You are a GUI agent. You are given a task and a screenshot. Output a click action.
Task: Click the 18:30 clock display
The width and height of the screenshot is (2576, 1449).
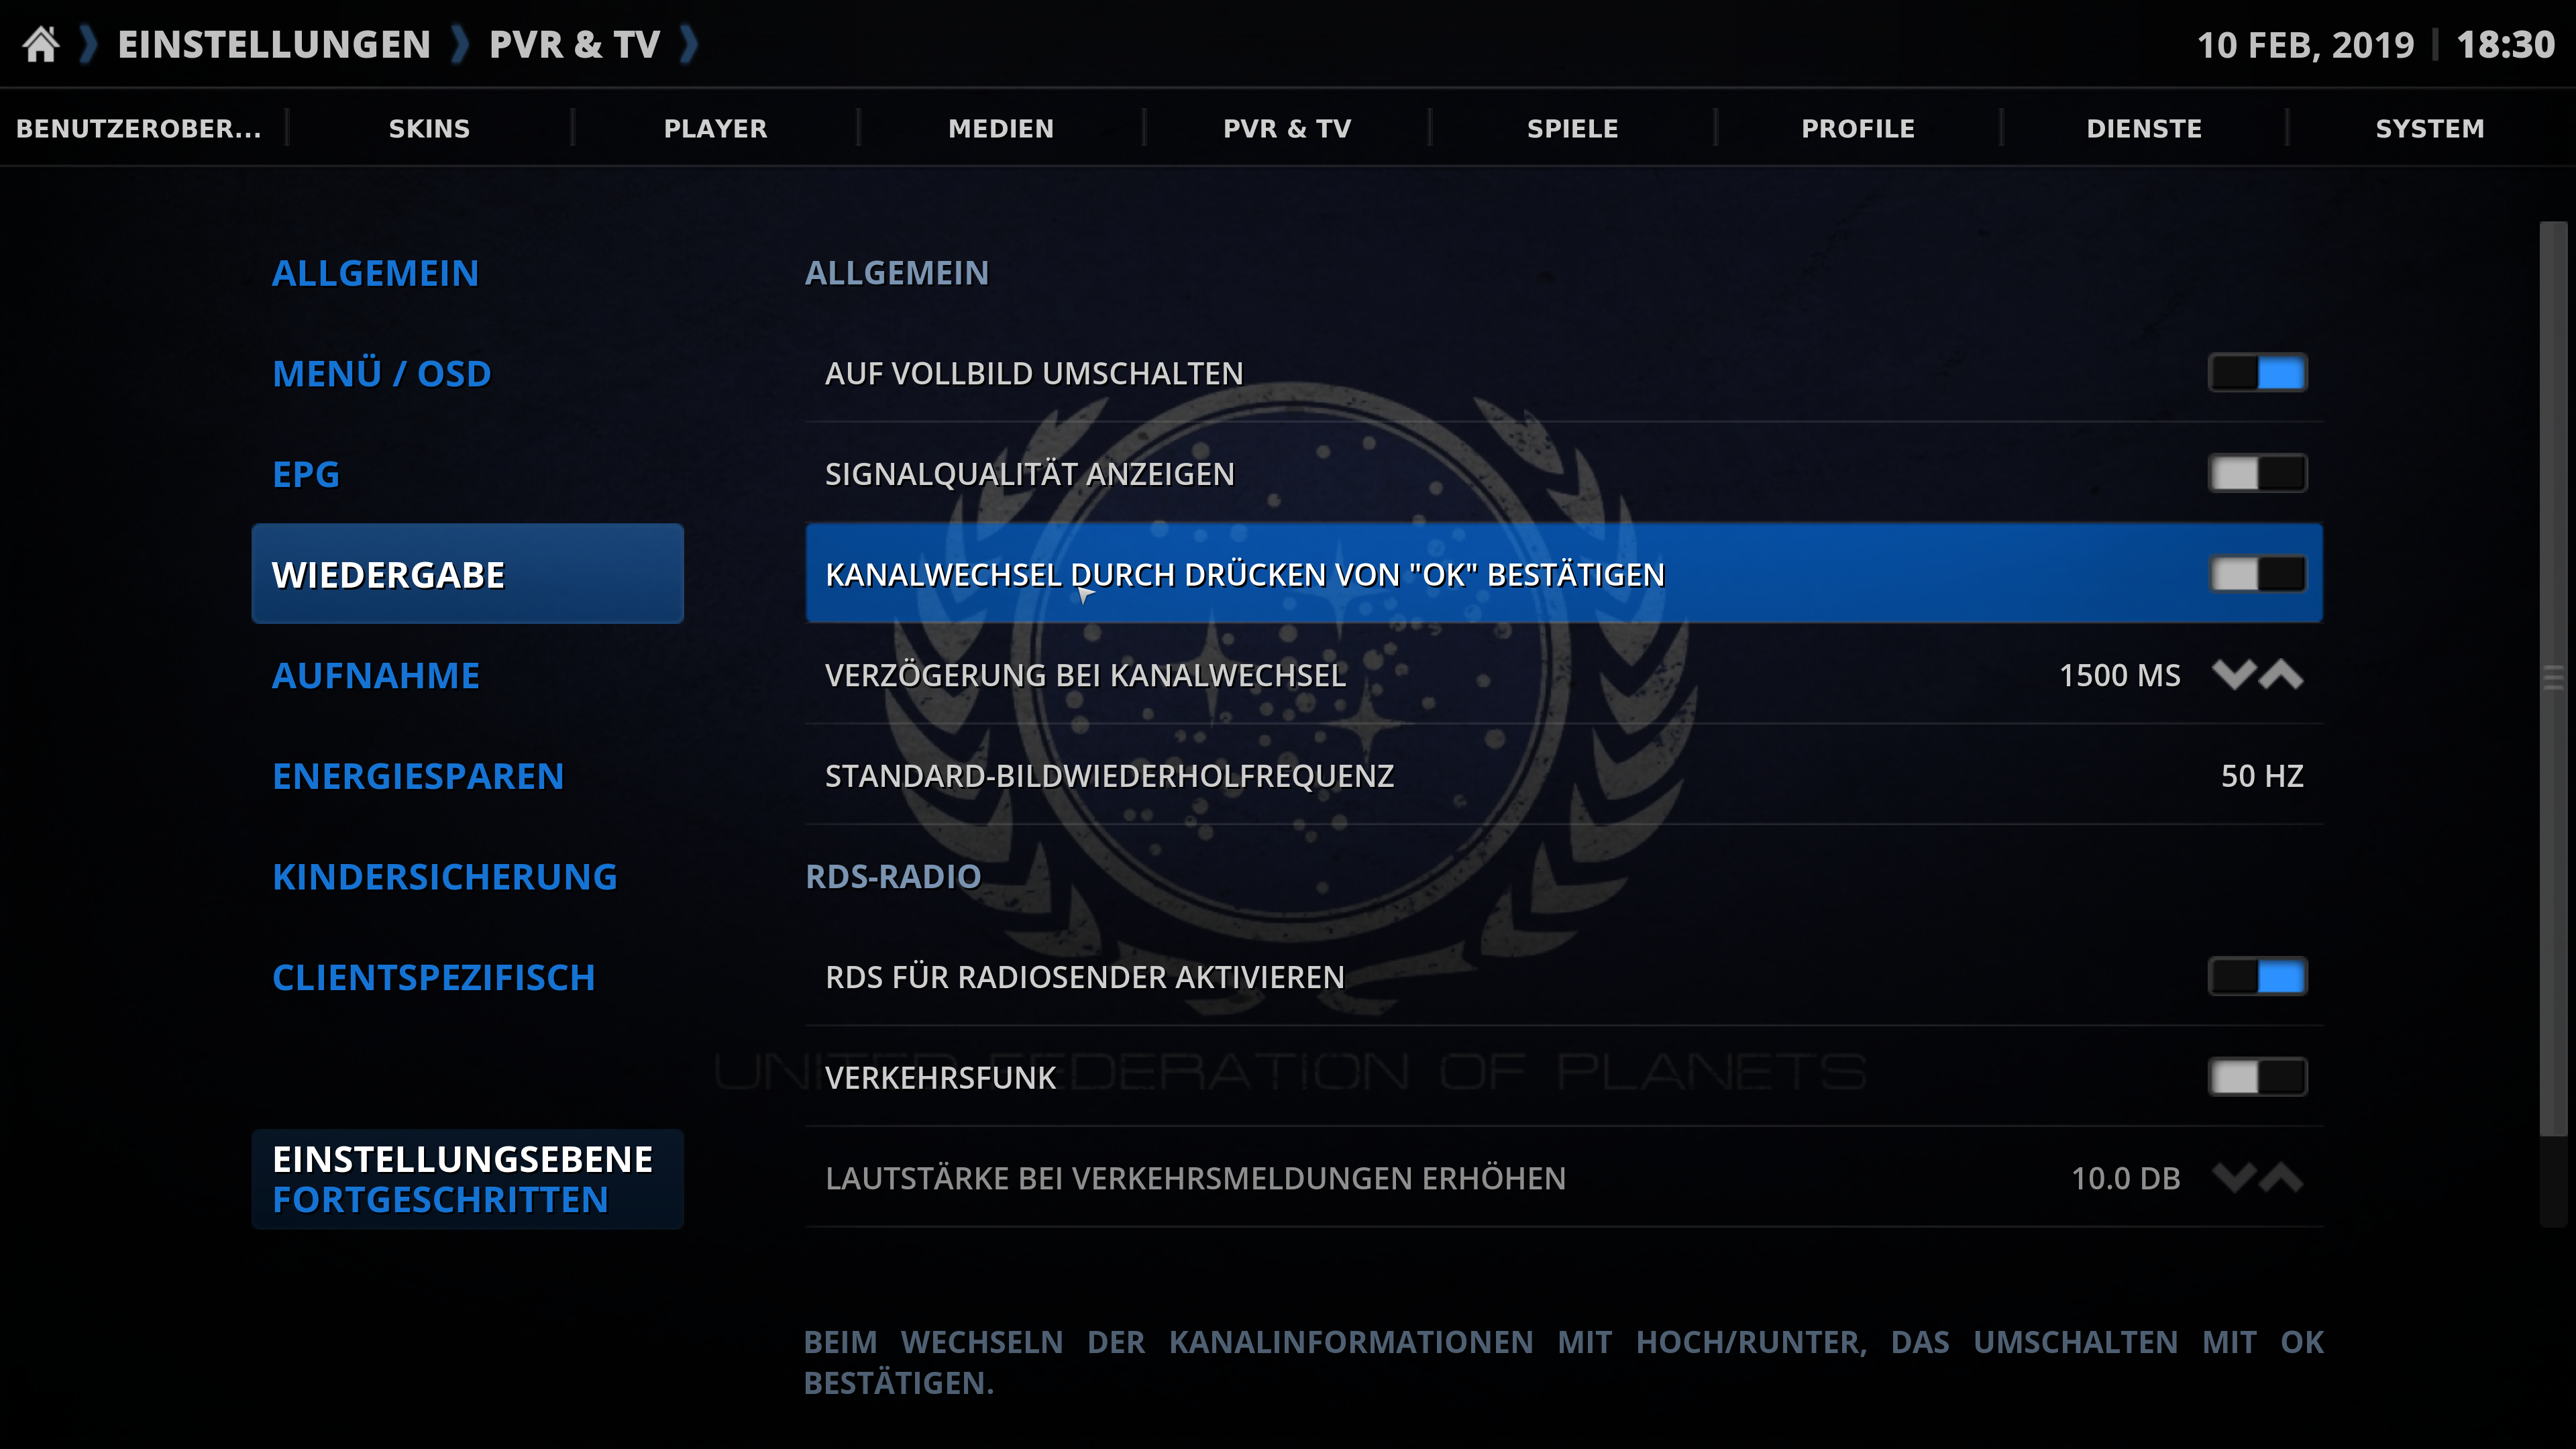(x=2505, y=44)
